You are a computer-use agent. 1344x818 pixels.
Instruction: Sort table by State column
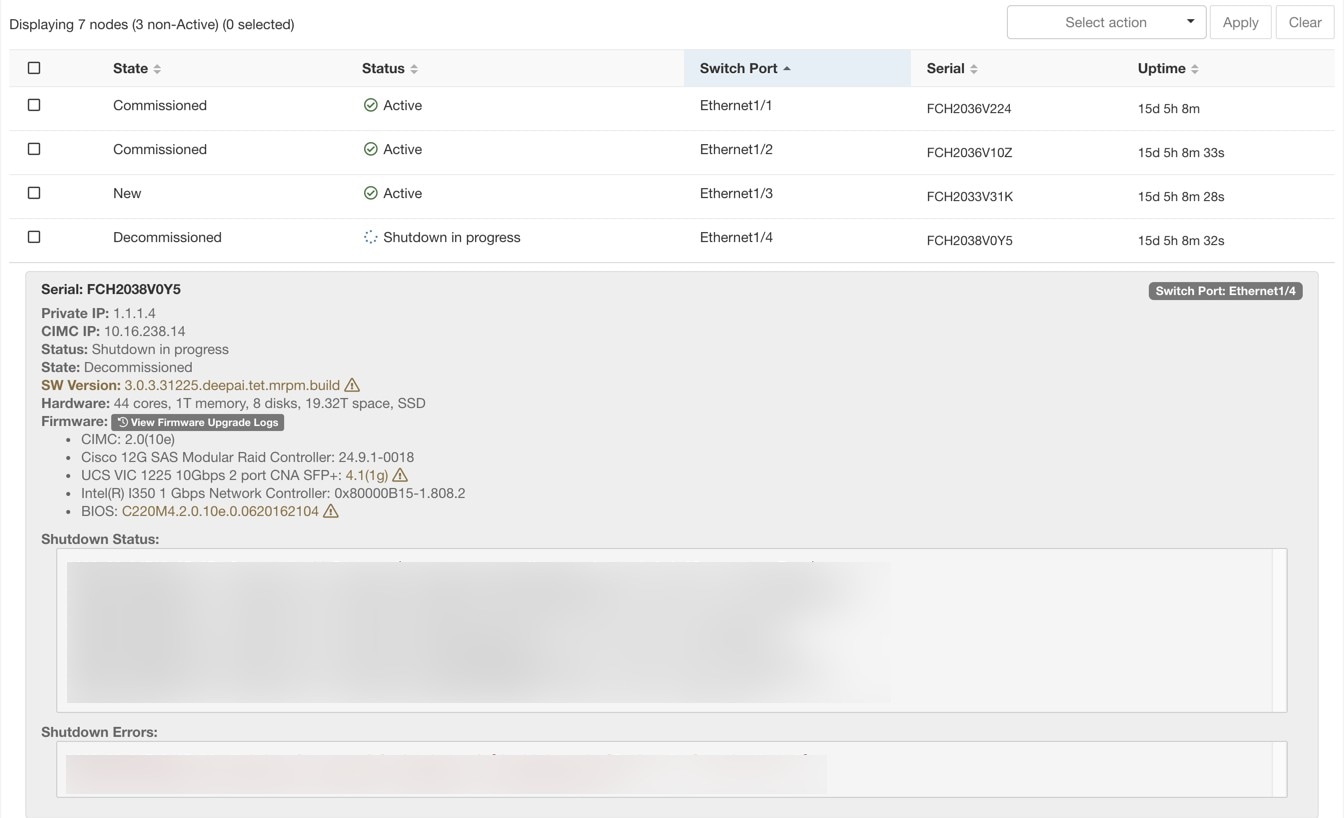coord(137,68)
